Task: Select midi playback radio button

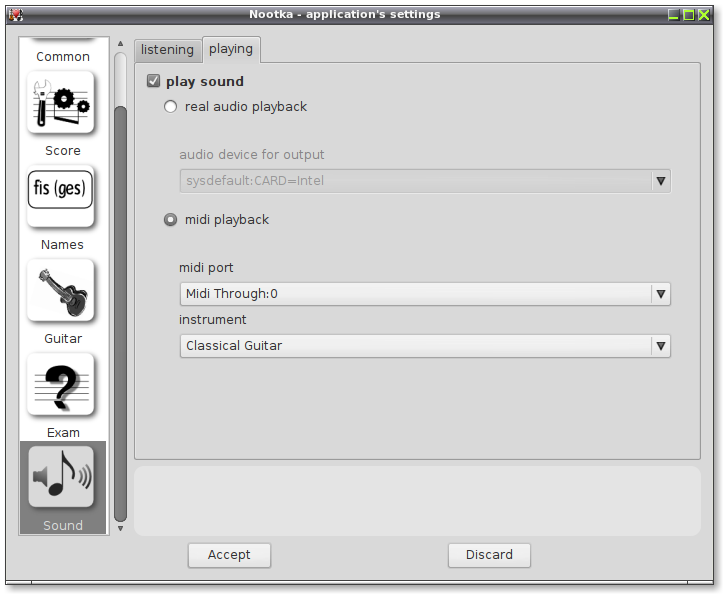Action: 171,220
